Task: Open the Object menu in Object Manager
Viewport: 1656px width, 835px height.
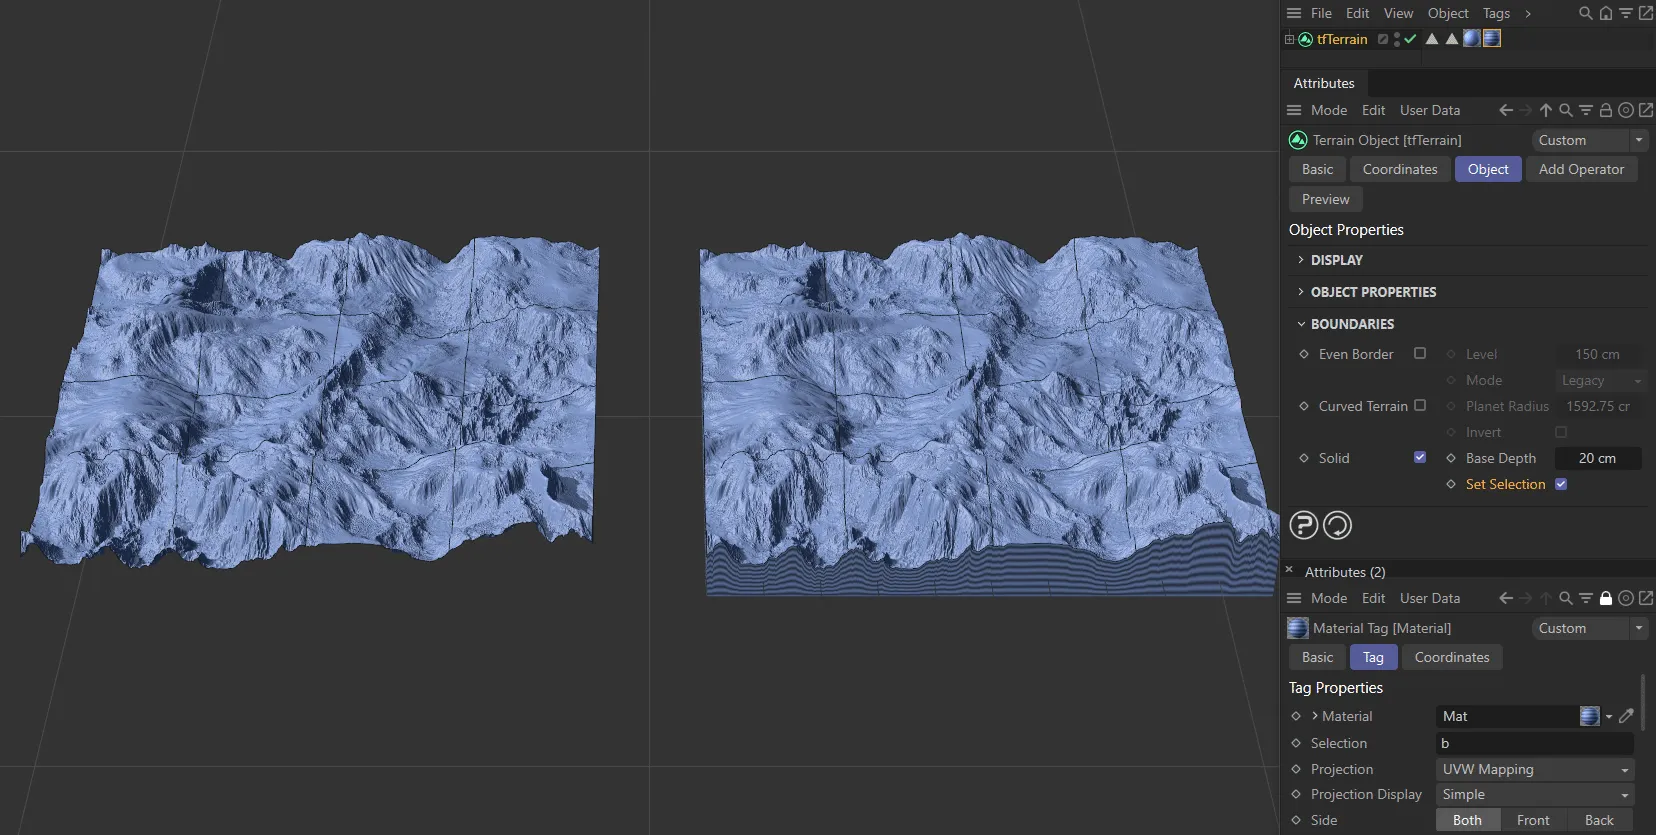Action: [1448, 13]
